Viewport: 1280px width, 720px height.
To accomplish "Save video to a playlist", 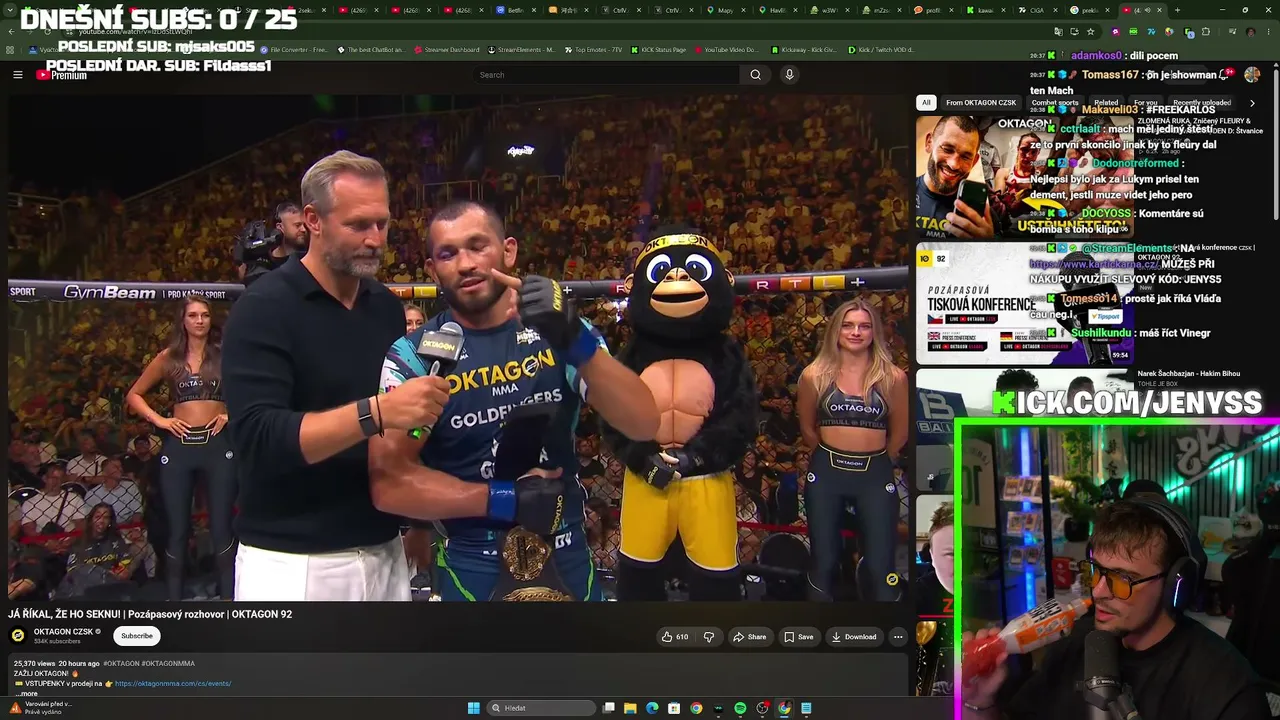I will (798, 637).
